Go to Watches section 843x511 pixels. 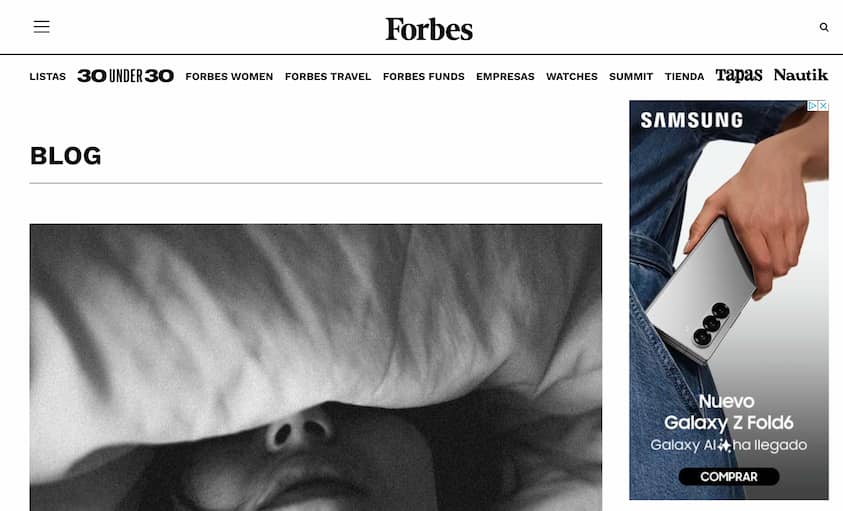pyautogui.click(x=572, y=76)
